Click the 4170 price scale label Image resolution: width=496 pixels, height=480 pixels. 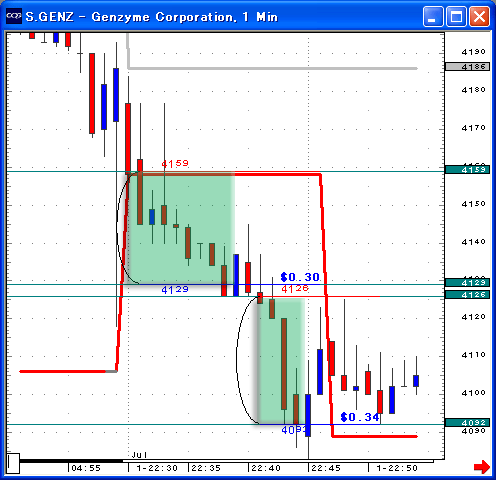click(x=473, y=128)
